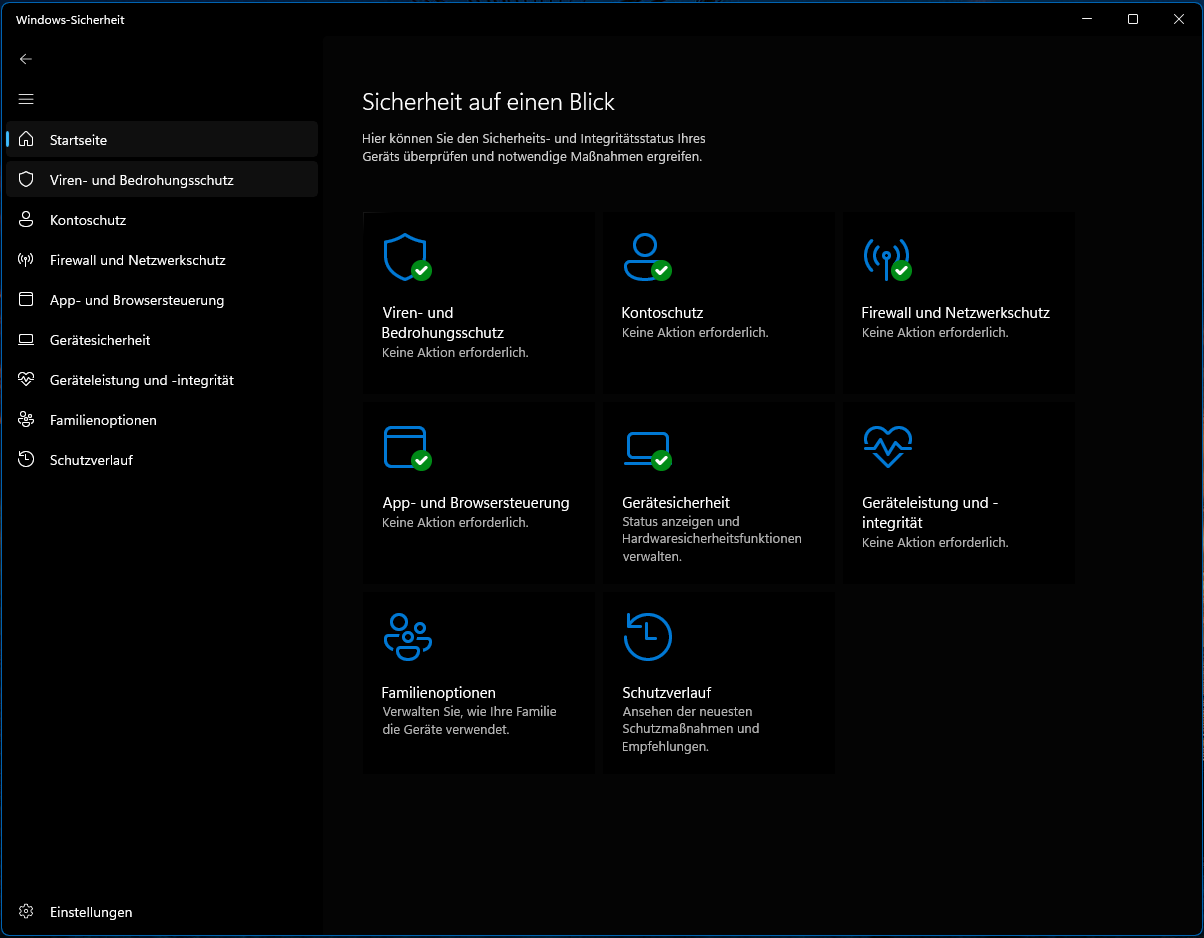Open Kontoschutz from the sidebar

click(88, 220)
